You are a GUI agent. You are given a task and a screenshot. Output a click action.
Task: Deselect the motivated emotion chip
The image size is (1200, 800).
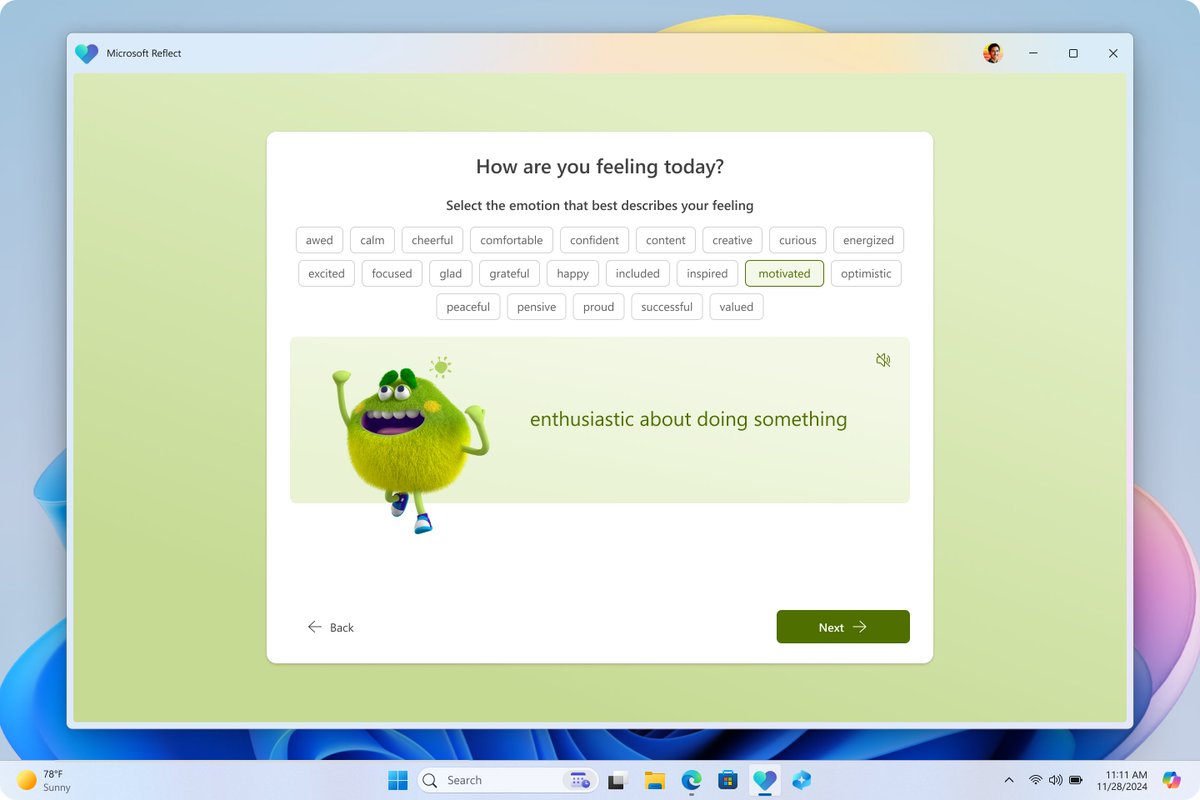pos(784,273)
